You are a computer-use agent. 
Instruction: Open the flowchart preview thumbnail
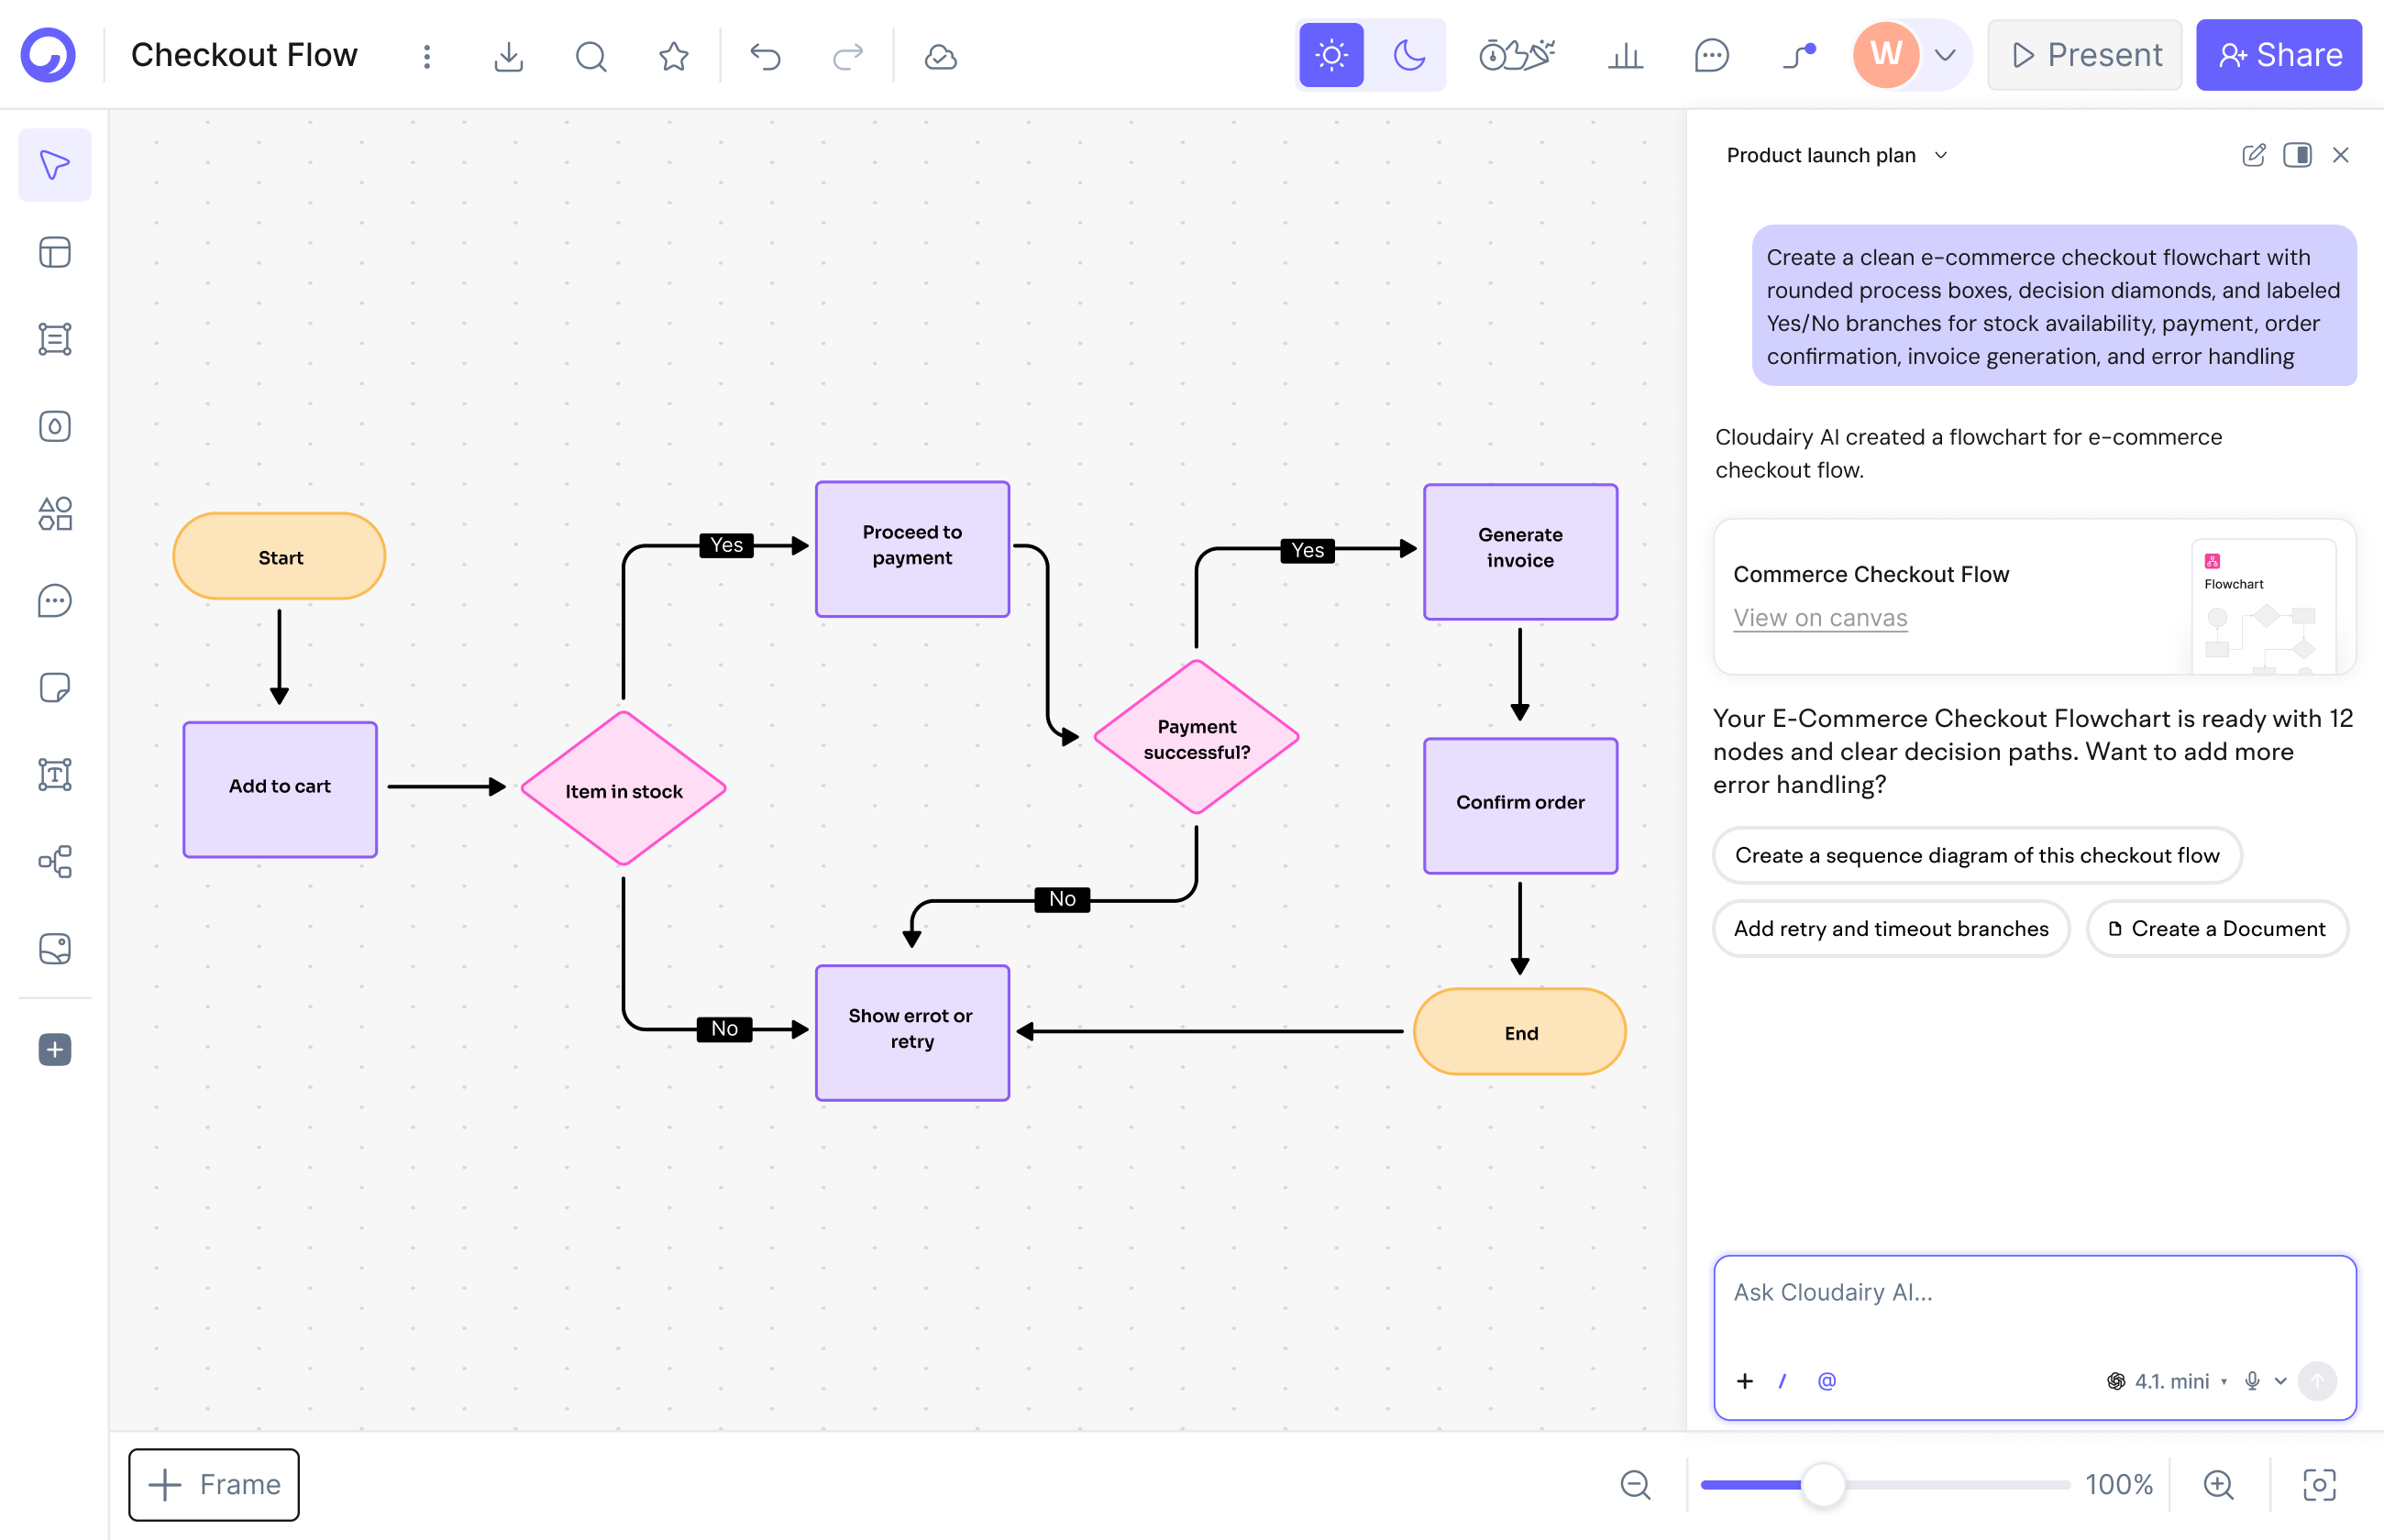pyautogui.click(x=2263, y=607)
